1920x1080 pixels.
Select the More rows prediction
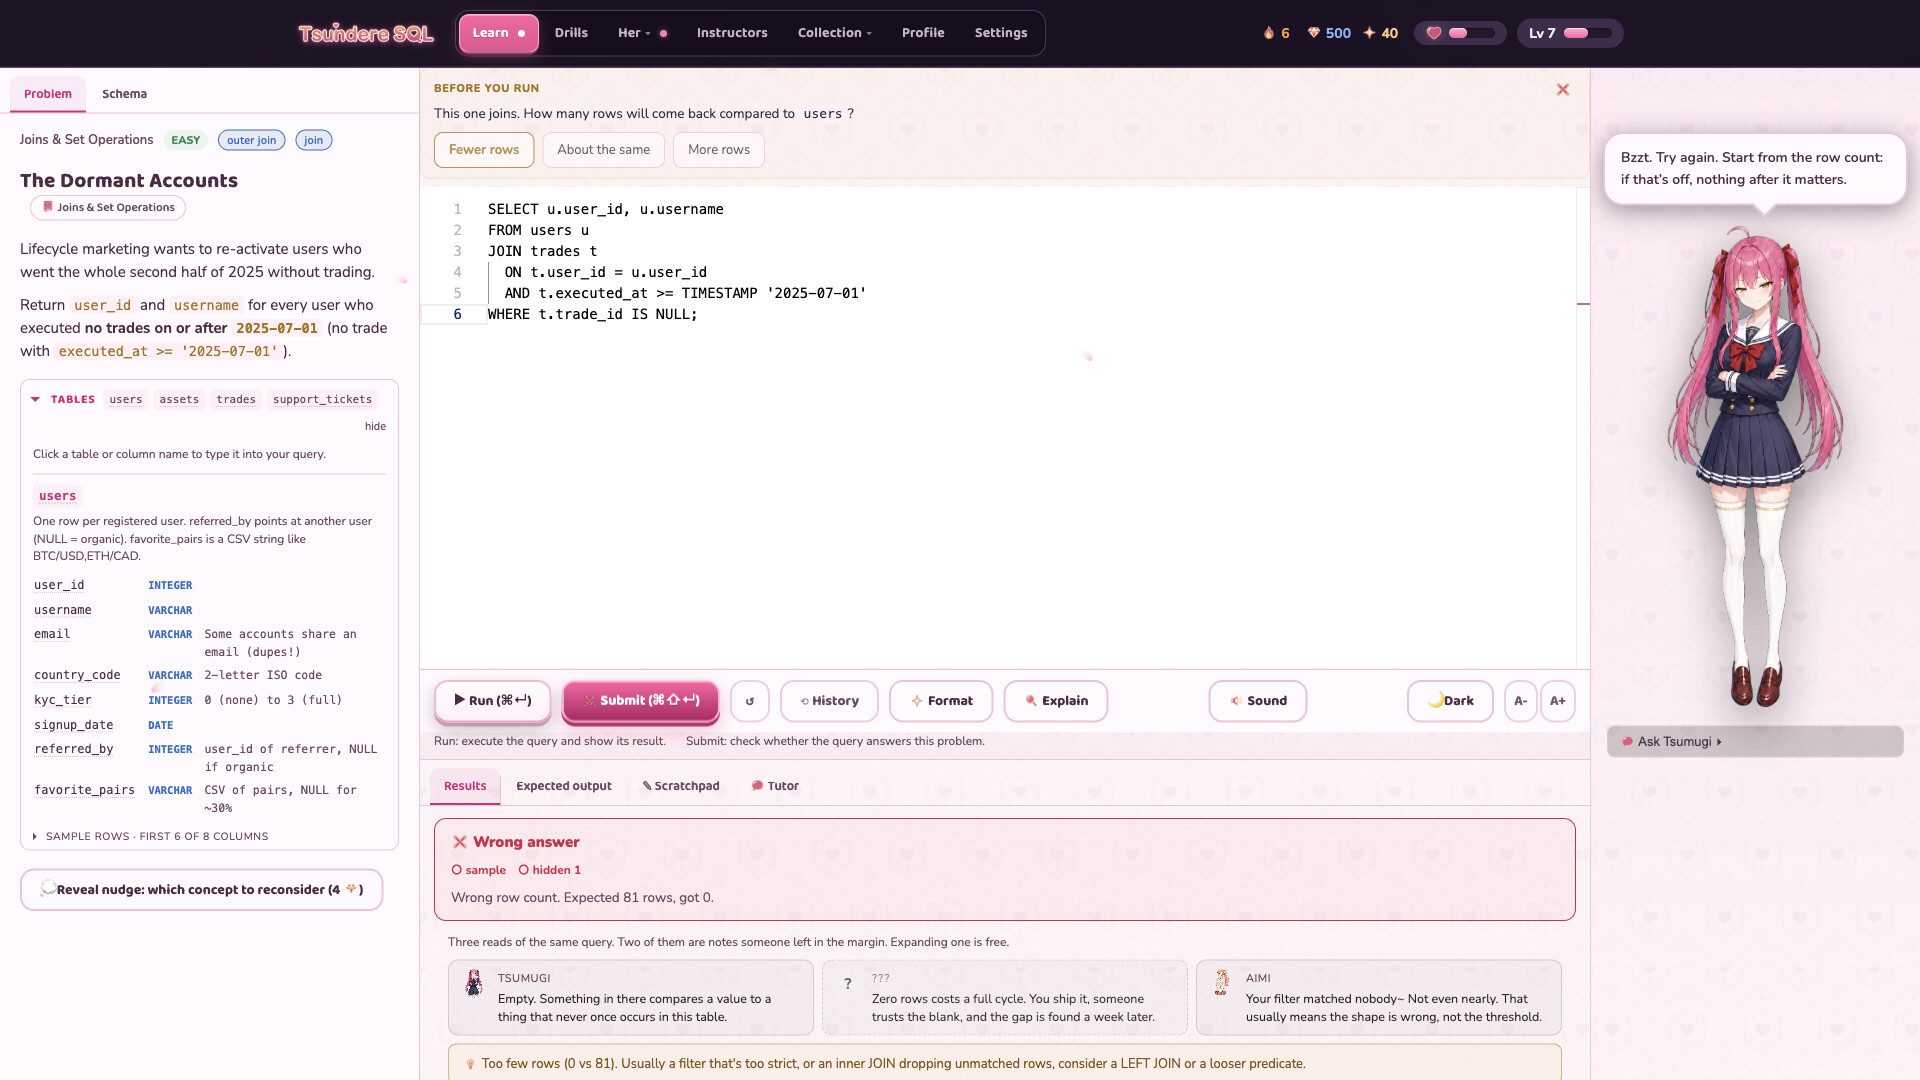(x=719, y=150)
